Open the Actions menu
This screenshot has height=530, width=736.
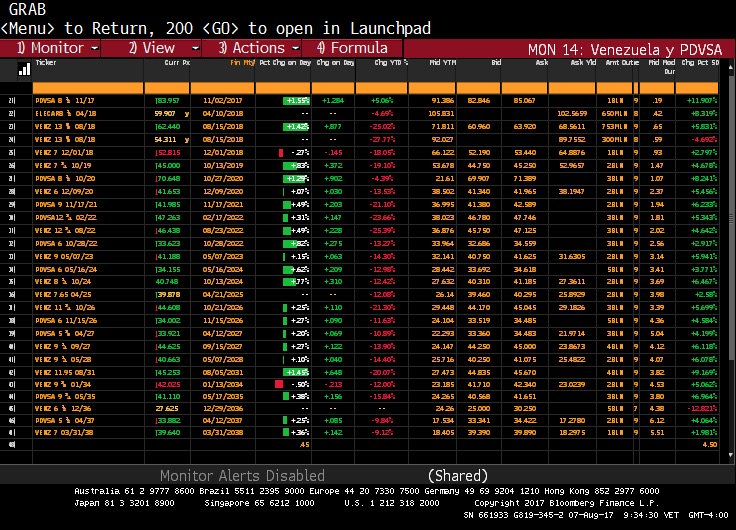(253, 48)
